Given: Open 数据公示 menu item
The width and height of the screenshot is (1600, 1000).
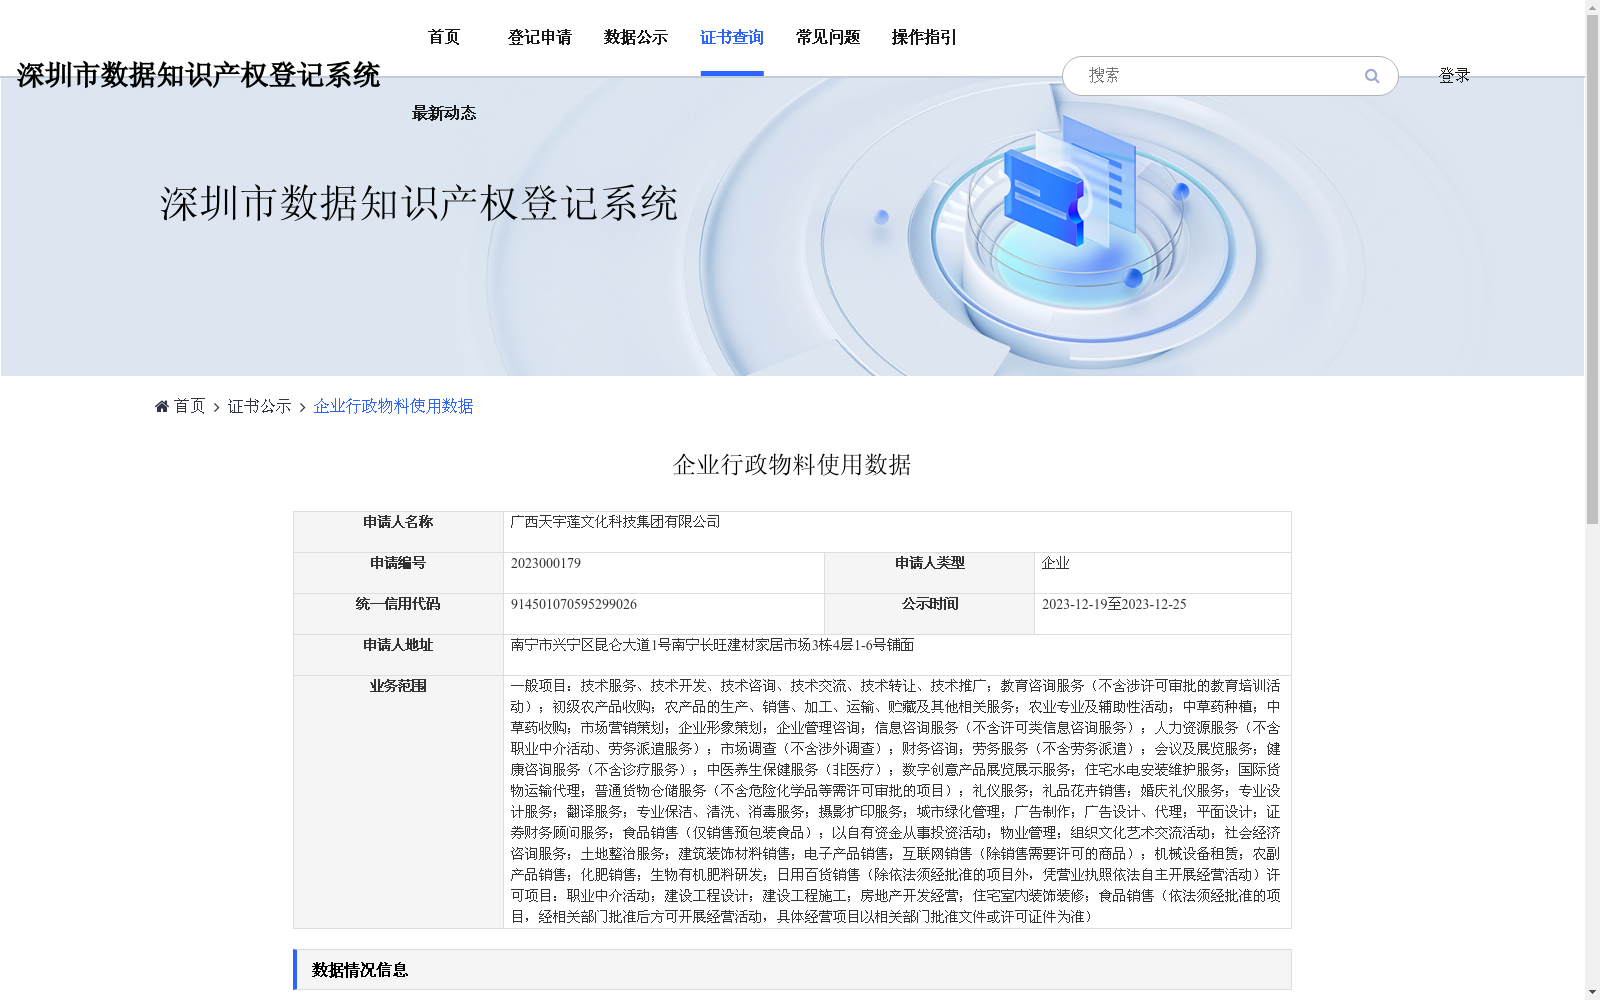Looking at the screenshot, I should click(636, 37).
